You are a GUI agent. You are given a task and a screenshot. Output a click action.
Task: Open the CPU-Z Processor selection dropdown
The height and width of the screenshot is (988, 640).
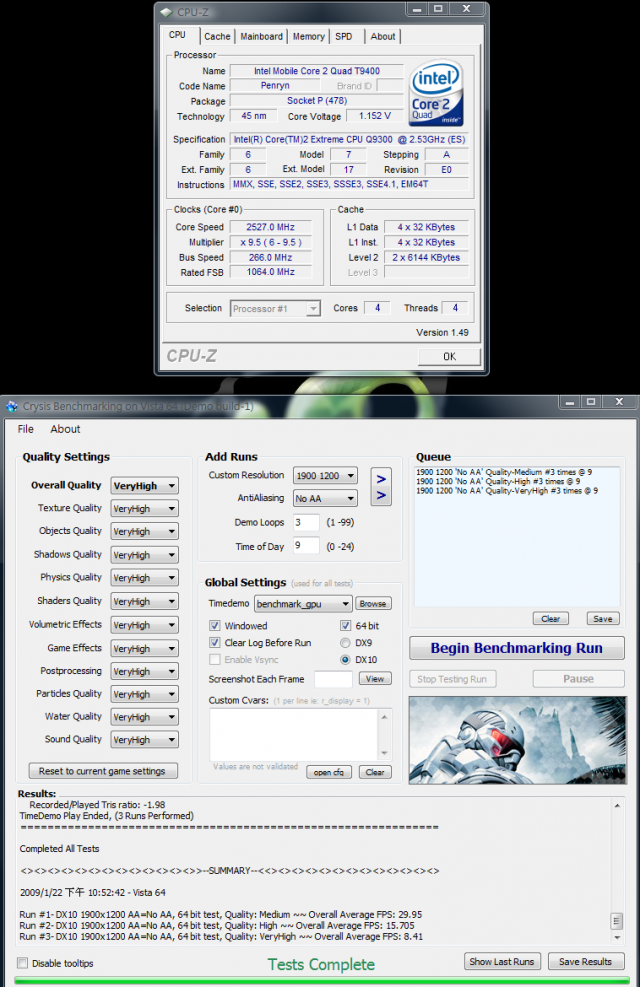(275, 309)
